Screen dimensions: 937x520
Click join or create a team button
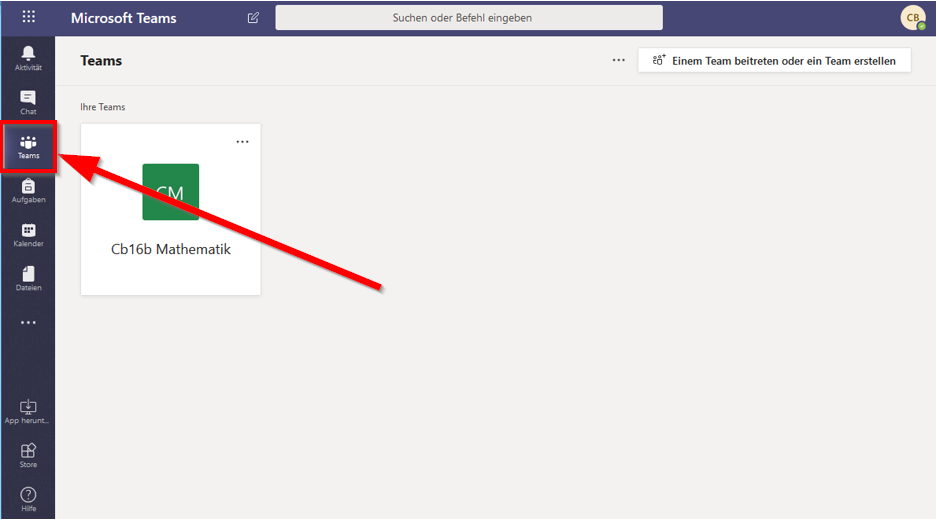point(774,60)
